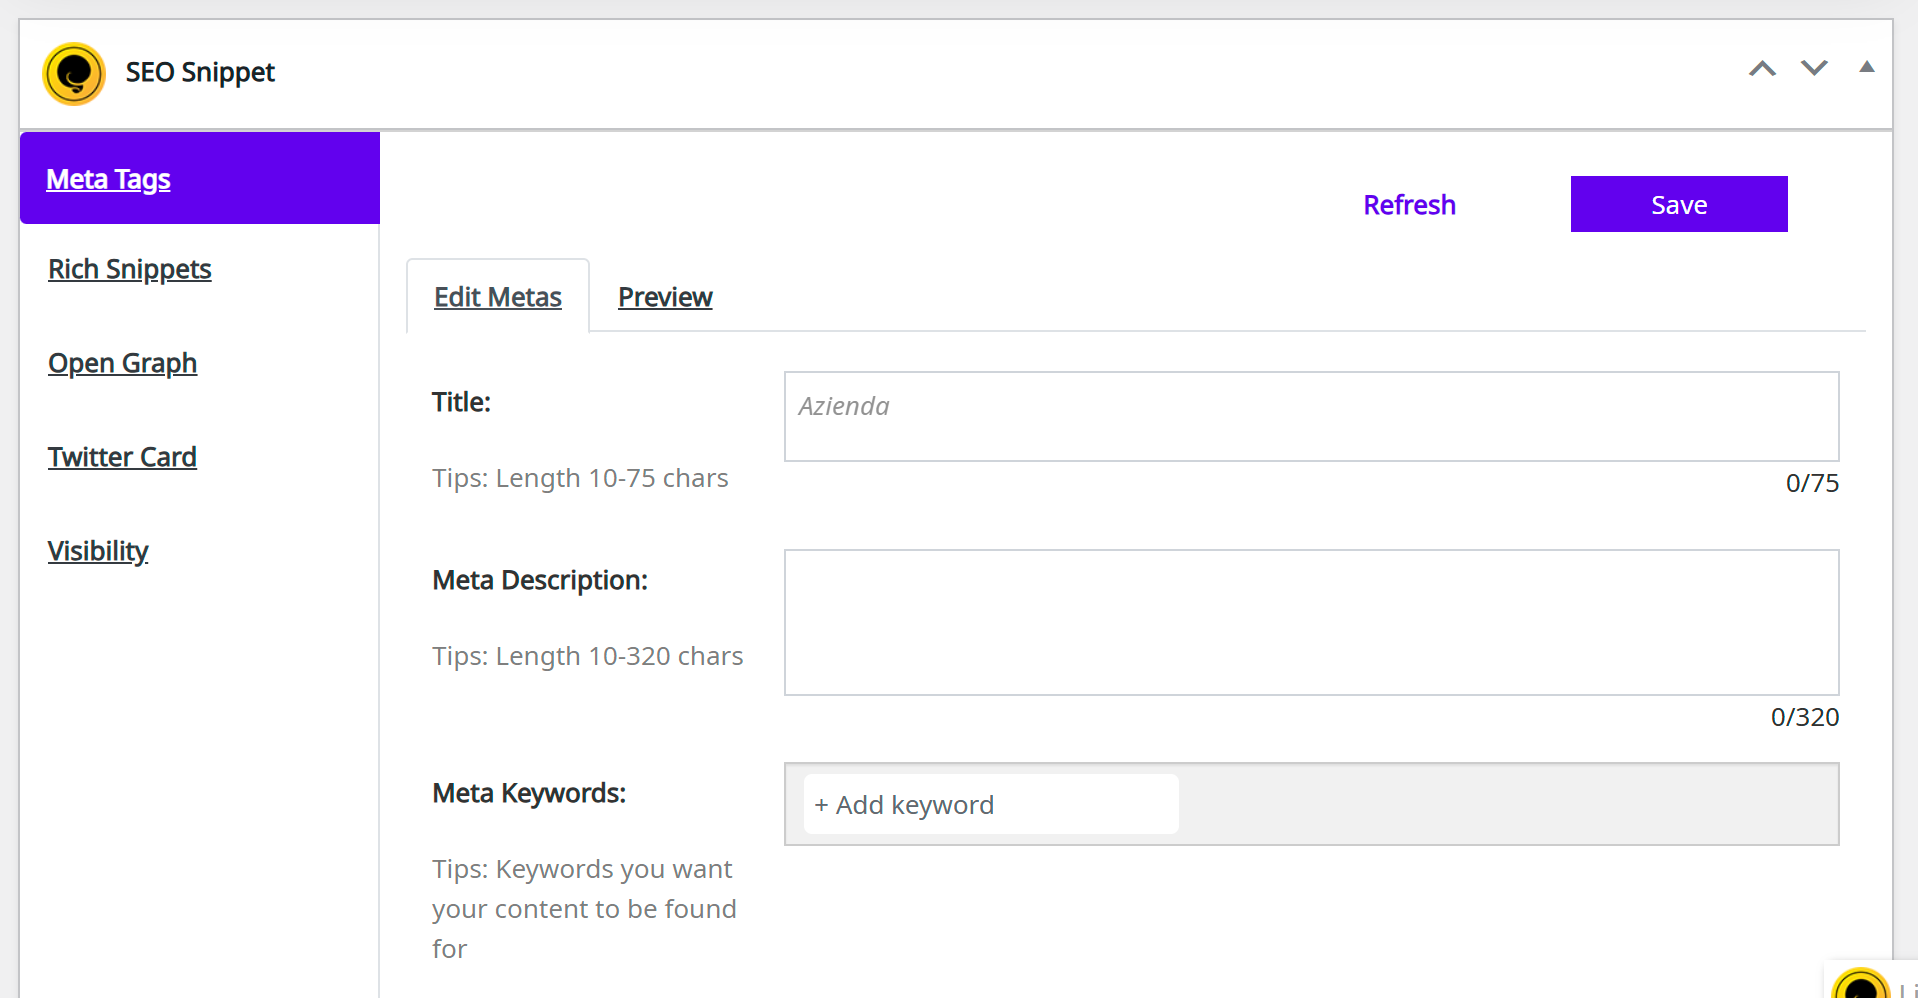Click the Meta Keywords field label

(x=529, y=793)
